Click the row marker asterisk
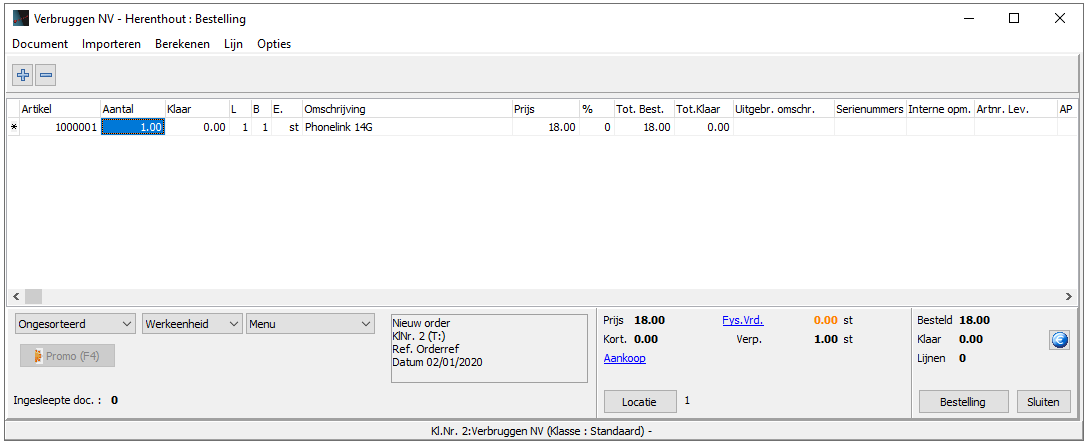Screen dimensions: 1088x448 coord(13,128)
